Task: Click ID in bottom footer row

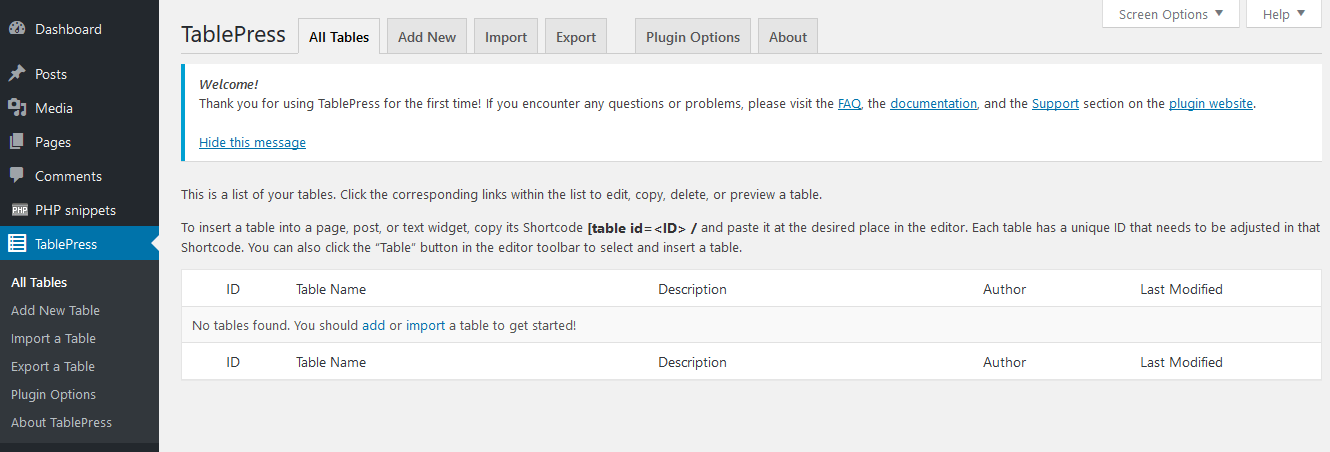Action: [x=233, y=362]
